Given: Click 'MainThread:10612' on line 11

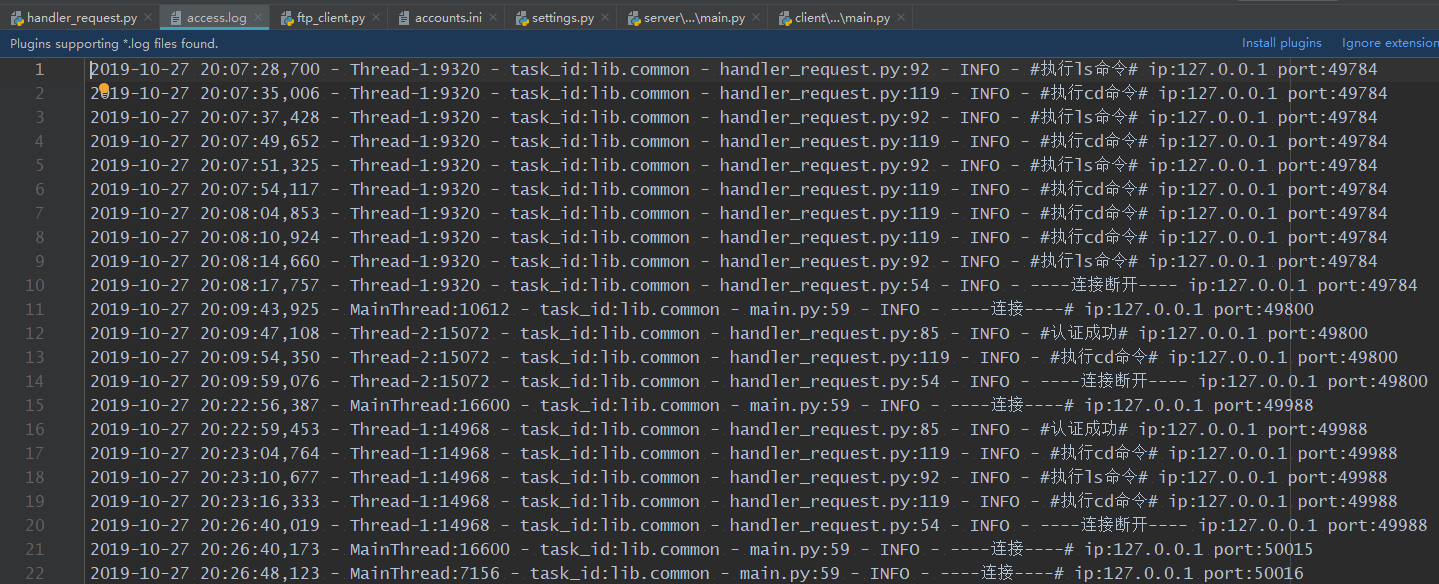Looking at the screenshot, I should 430,309.
